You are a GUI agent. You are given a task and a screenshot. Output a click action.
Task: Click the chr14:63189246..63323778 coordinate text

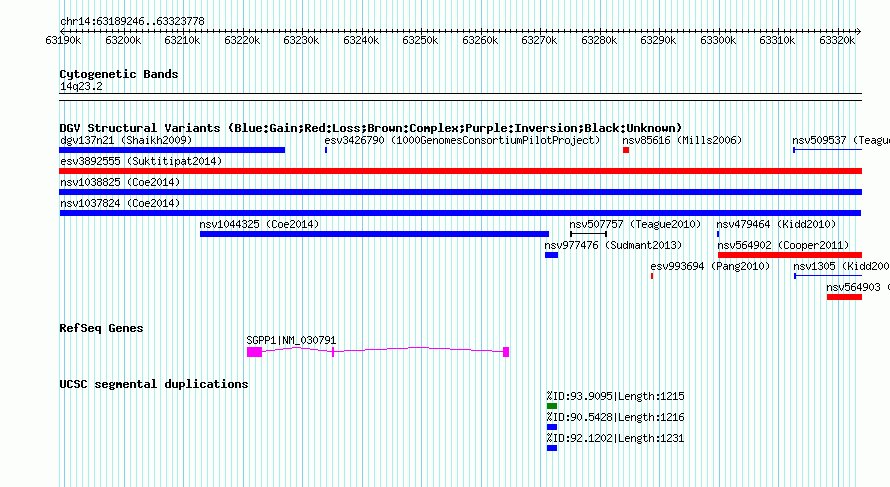tap(132, 21)
